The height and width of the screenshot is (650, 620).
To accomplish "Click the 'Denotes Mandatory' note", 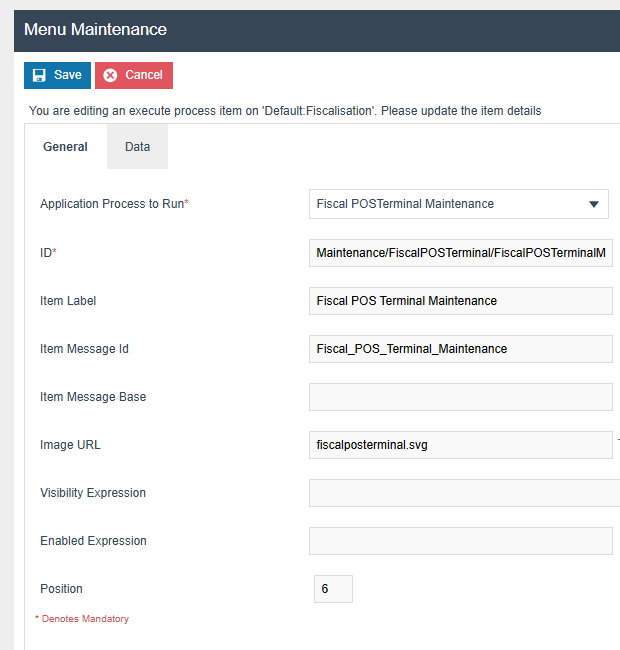I will 84,619.
